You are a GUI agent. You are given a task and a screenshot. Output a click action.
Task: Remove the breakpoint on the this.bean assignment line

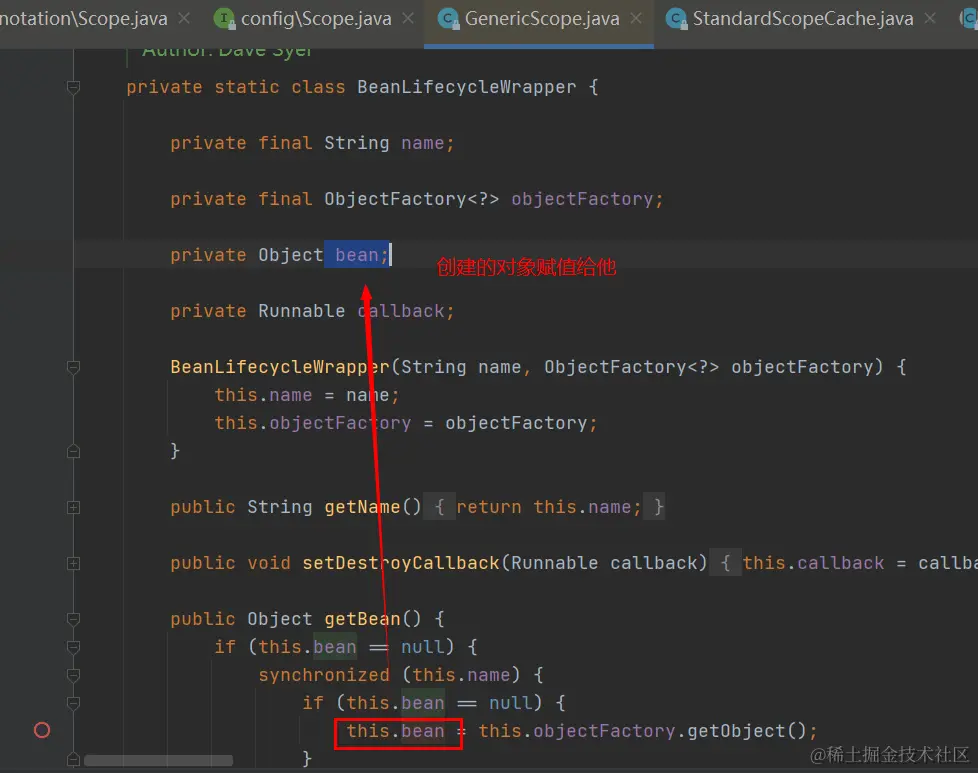click(42, 730)
